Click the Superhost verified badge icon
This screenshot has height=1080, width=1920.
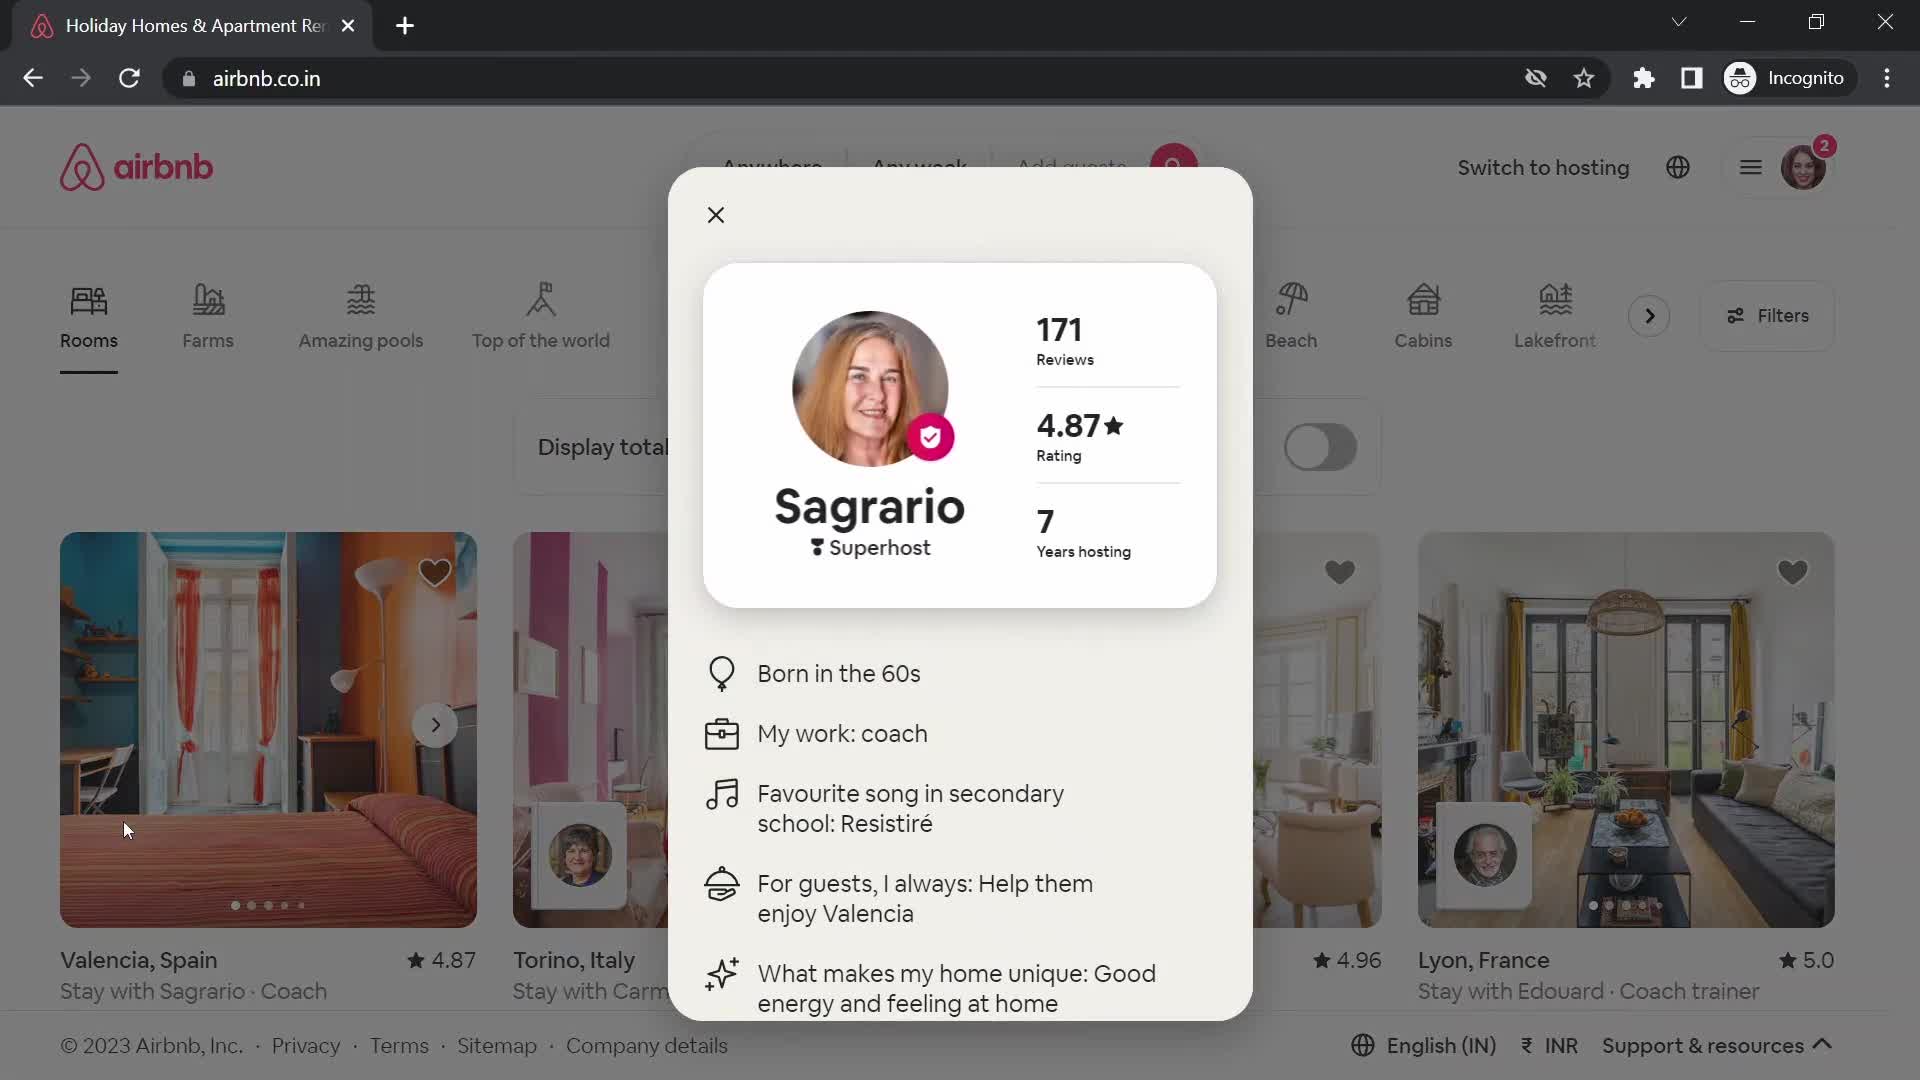pos(930,436)
